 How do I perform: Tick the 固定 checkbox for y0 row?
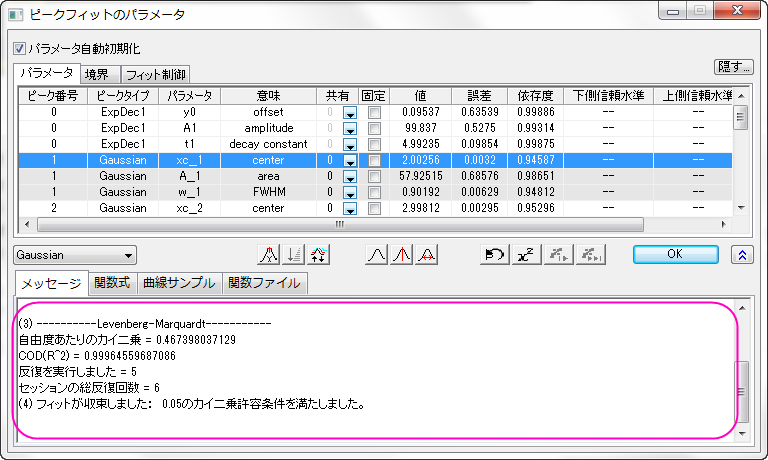point(374,112)
